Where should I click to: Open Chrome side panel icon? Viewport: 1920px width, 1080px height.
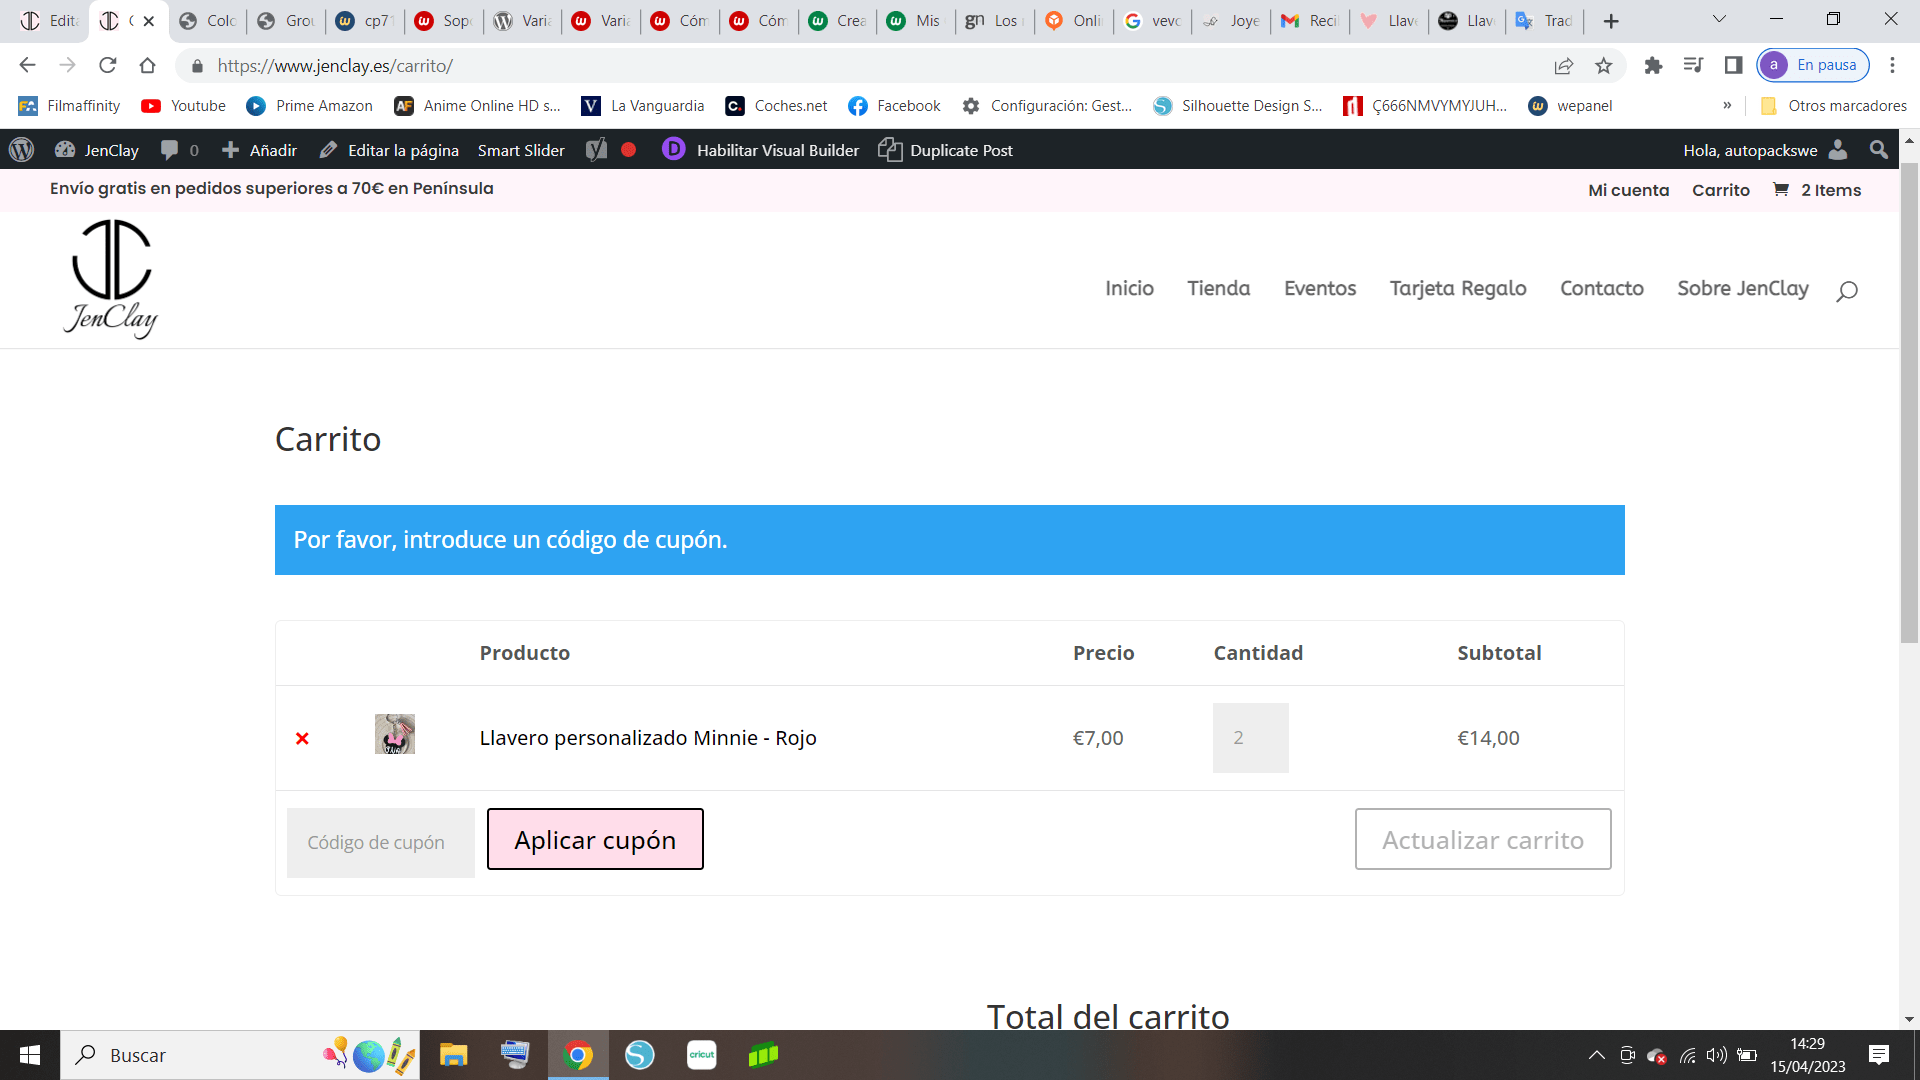click(1733, 65)
